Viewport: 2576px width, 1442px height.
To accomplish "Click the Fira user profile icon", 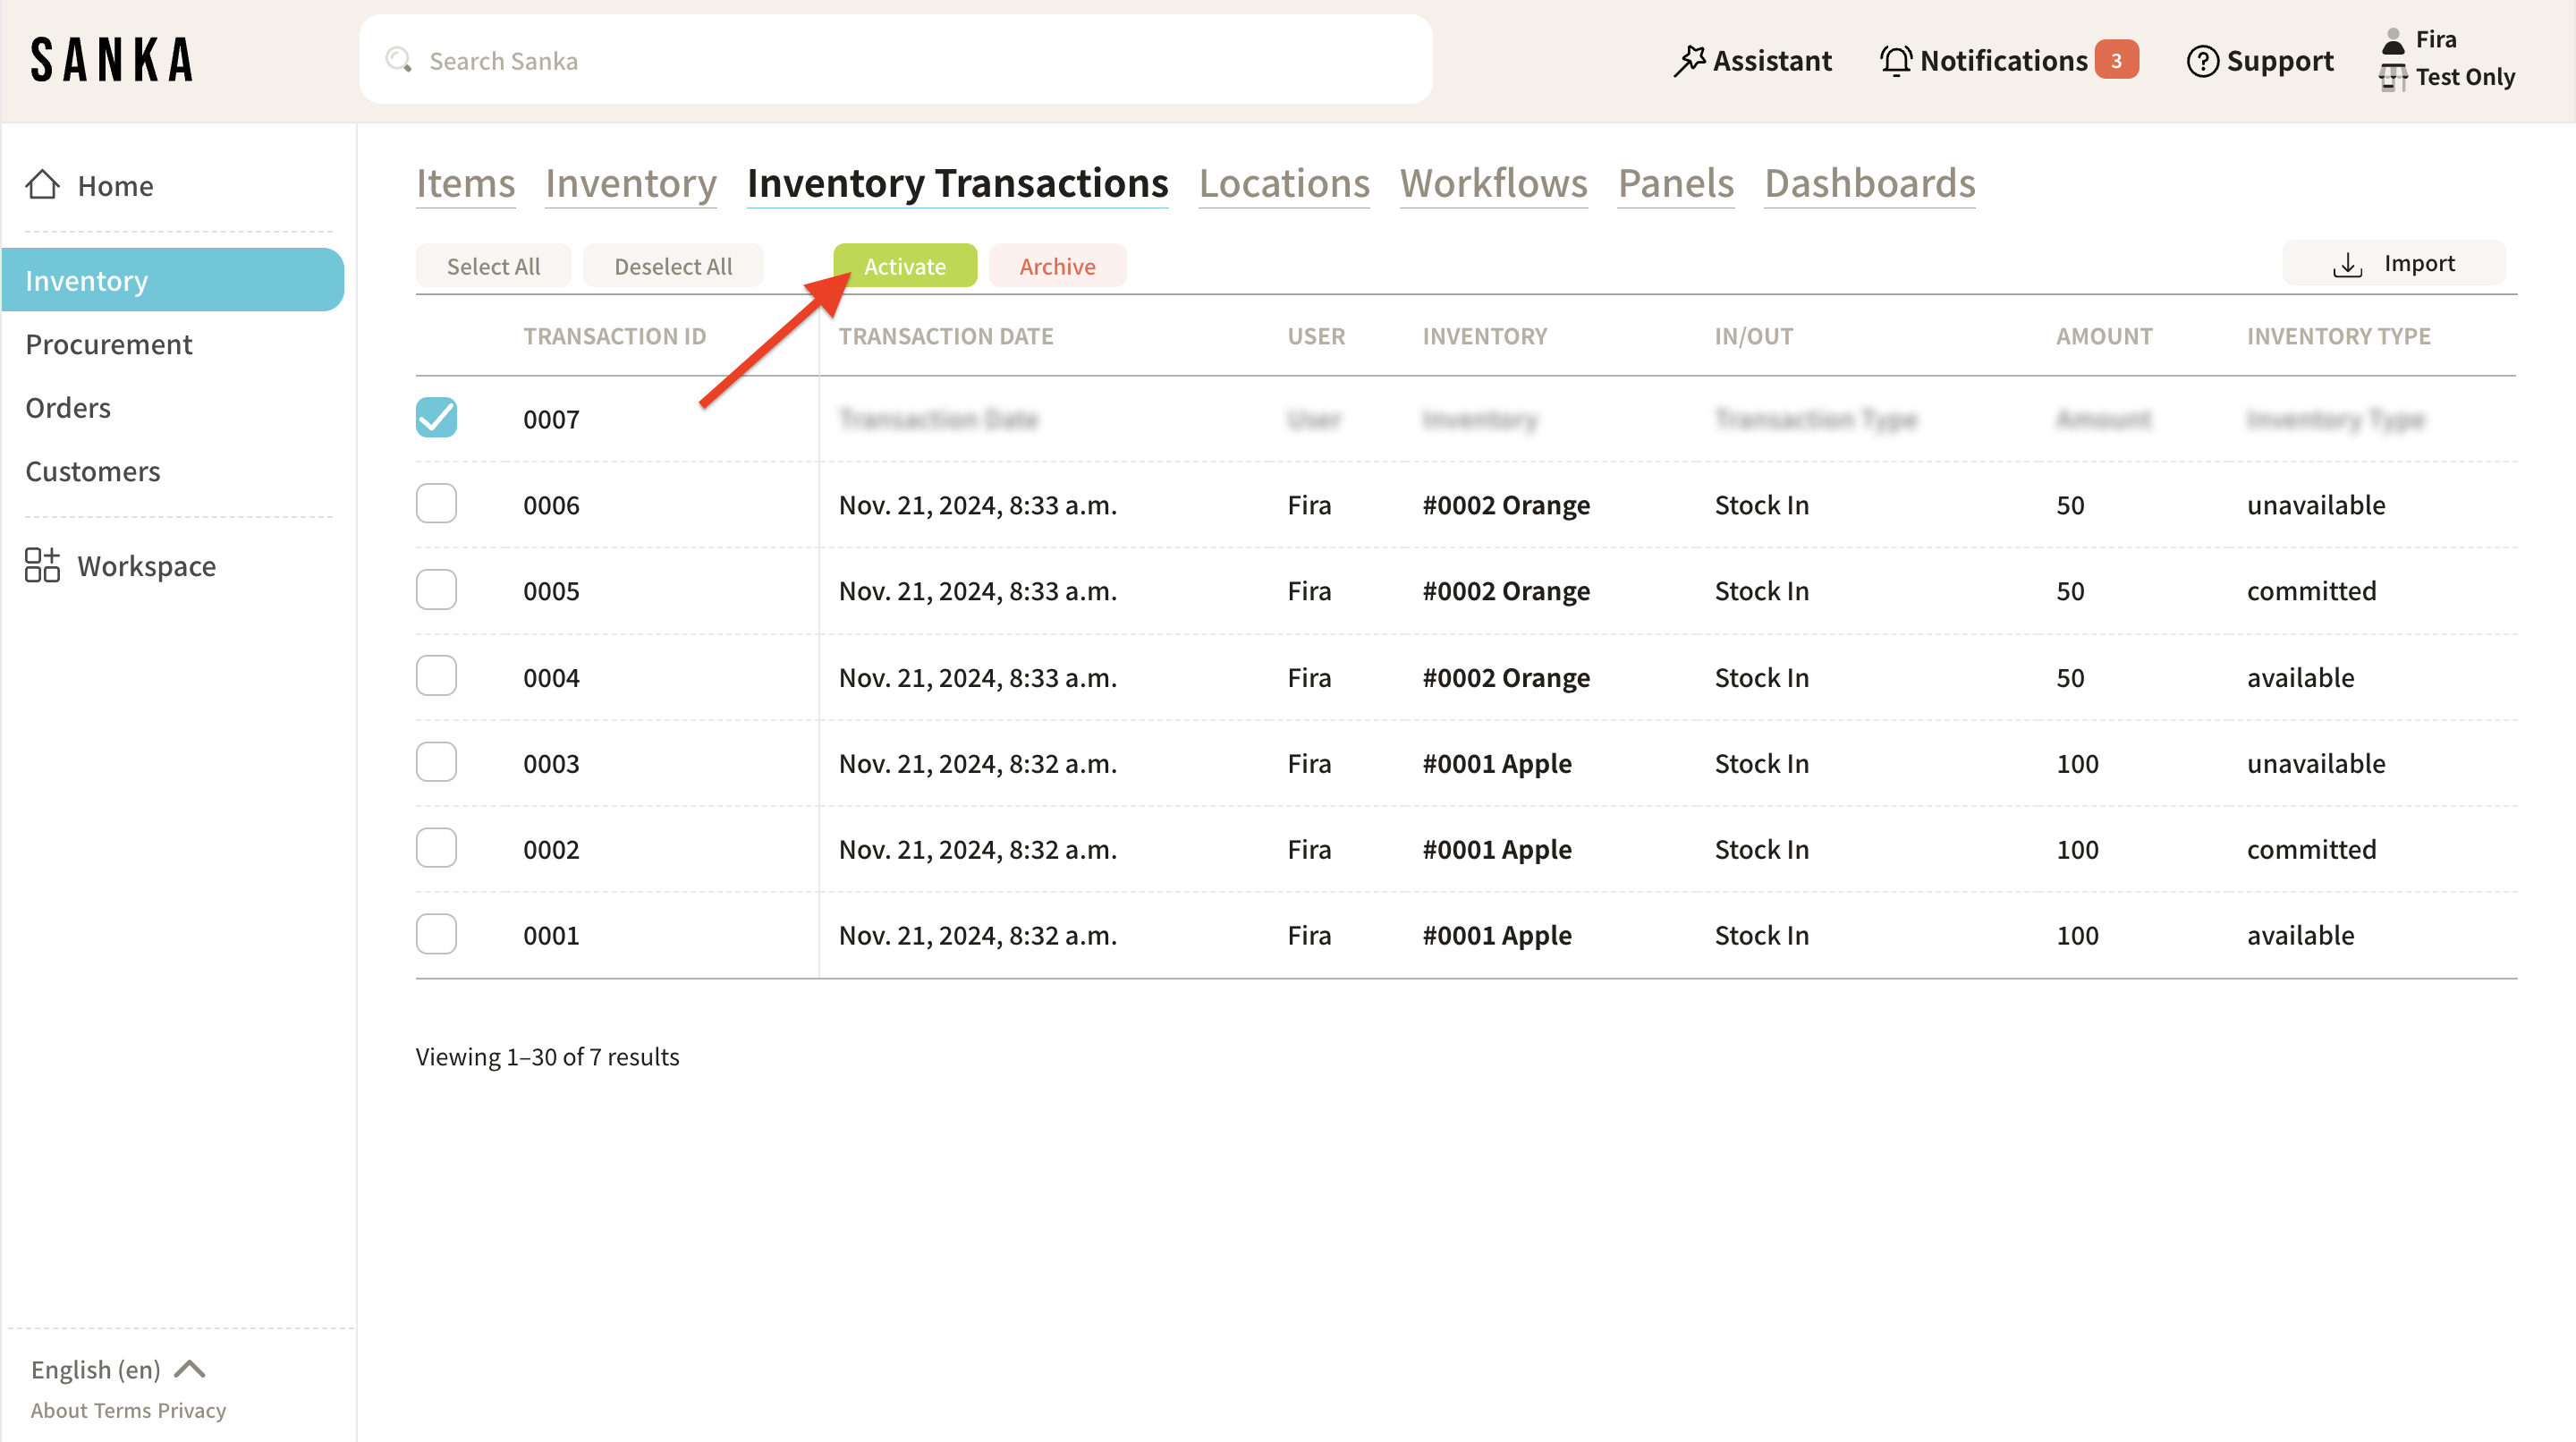I will coord(2393,40).
